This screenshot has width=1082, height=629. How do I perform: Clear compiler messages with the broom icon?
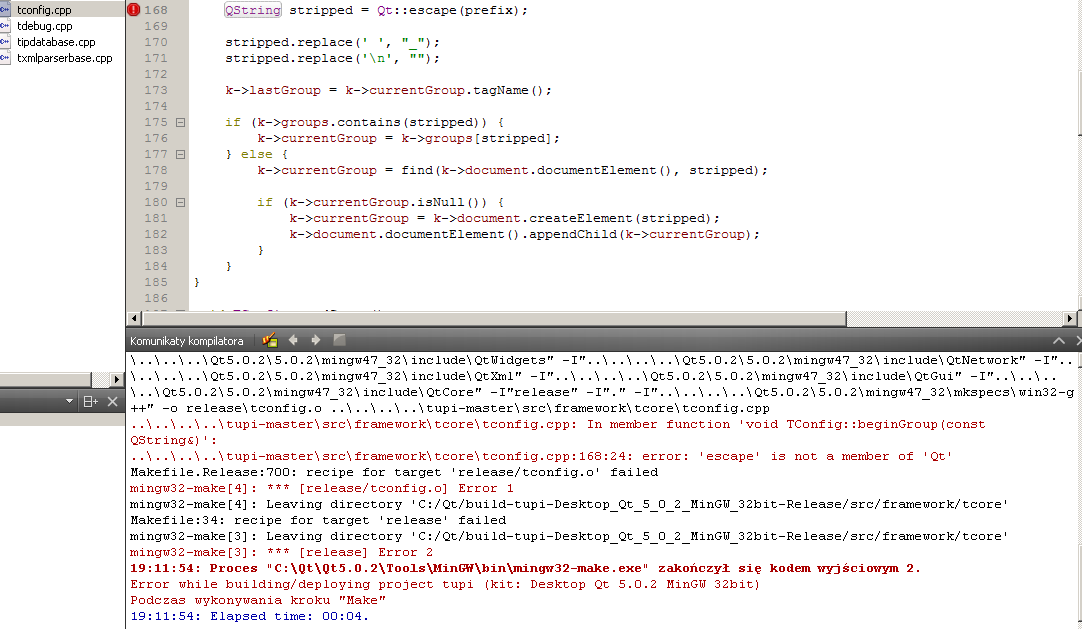pos(269,340)
